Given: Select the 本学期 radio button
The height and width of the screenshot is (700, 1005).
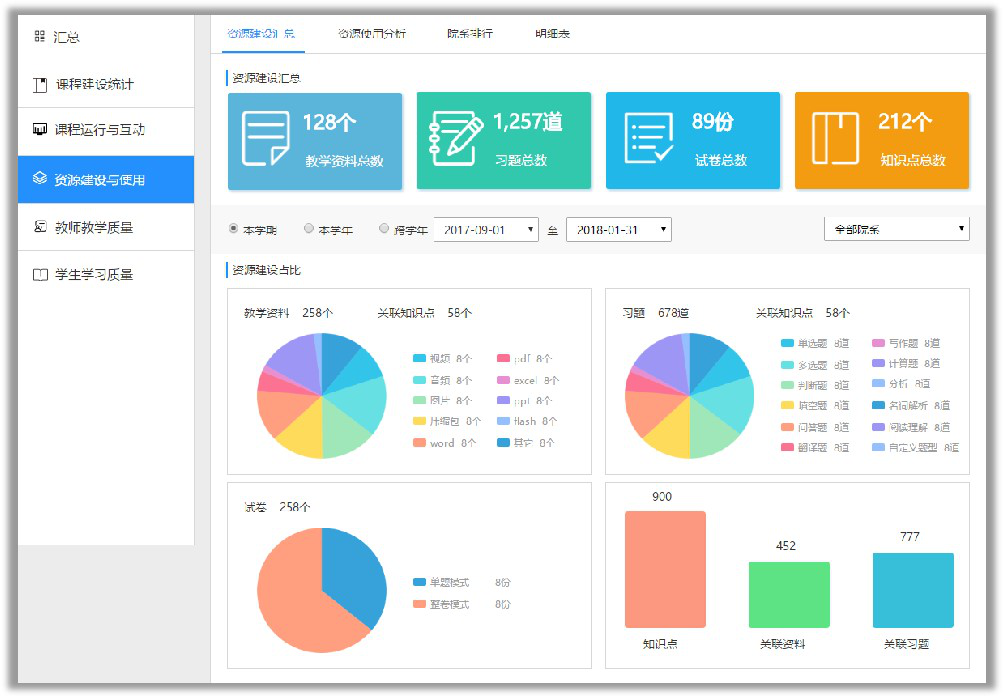Looking at the screenshot, I should (x=234, y=229).
